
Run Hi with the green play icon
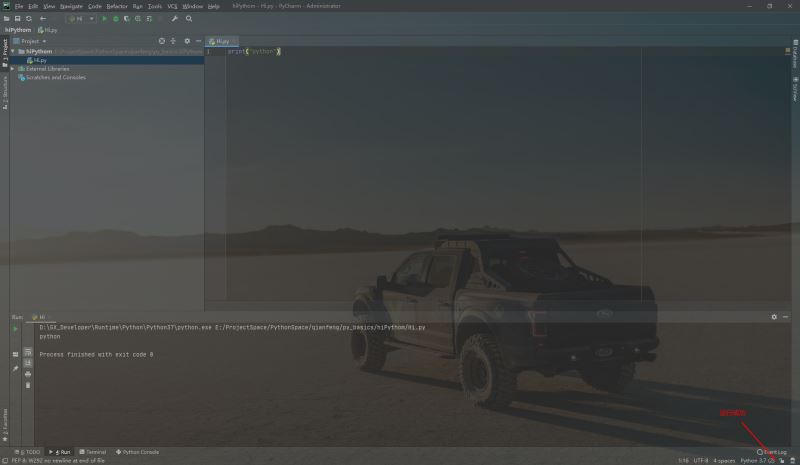tap(105, 19)
